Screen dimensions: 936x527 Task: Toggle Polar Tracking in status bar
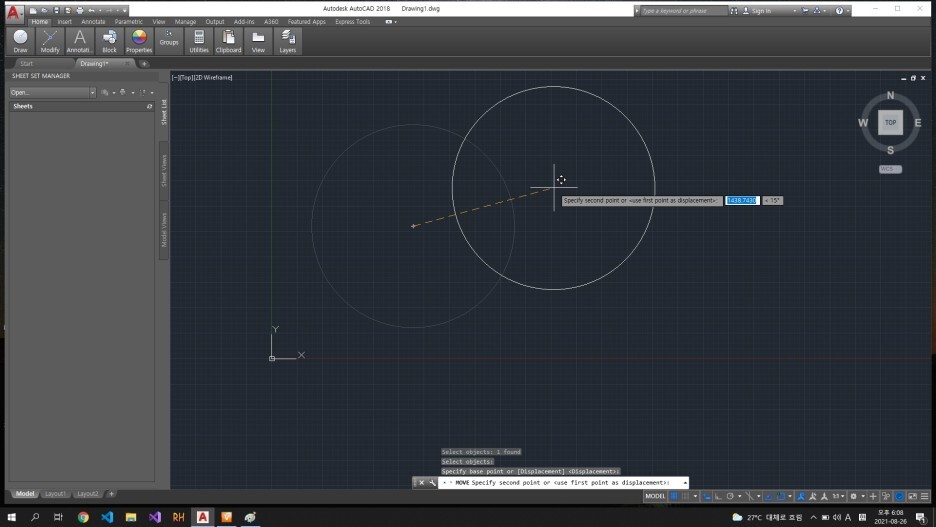tap(730, 496)
